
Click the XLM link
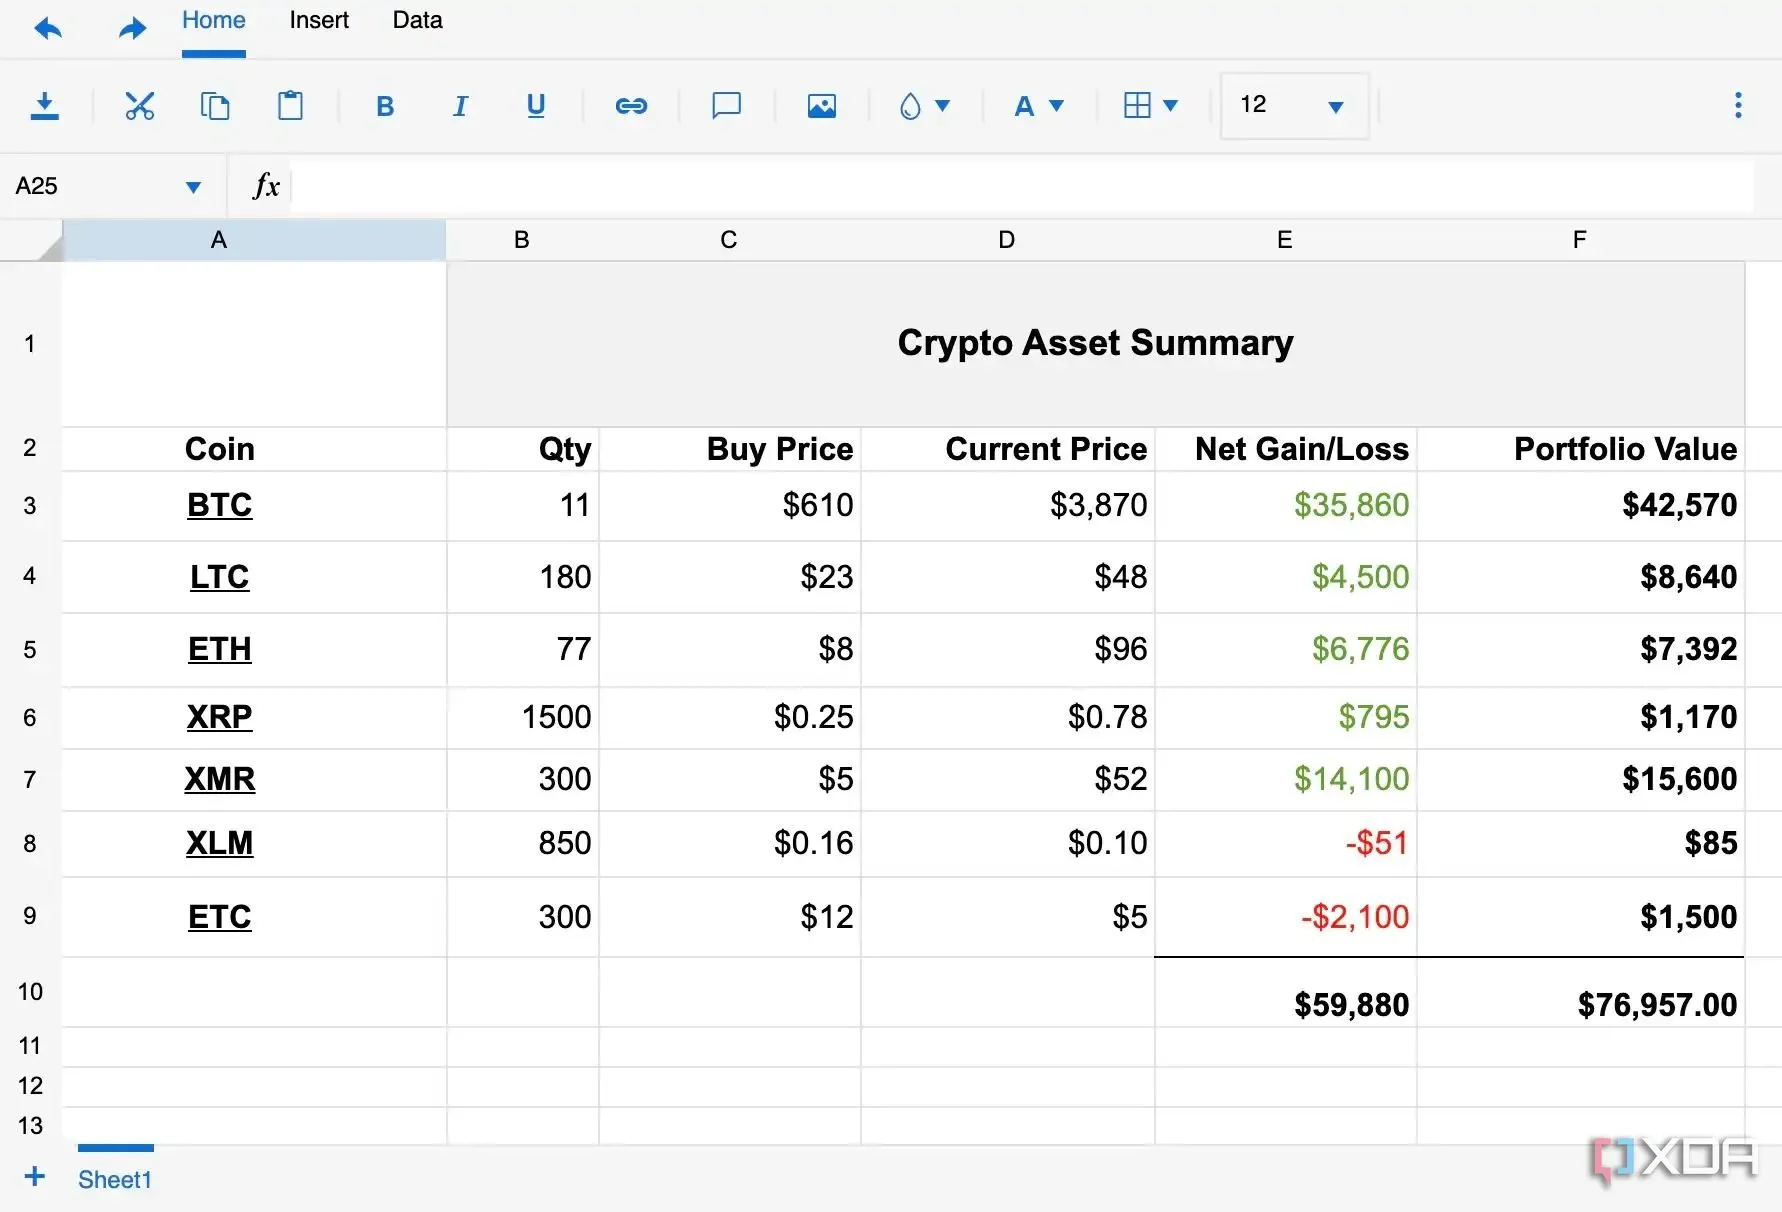219,844
